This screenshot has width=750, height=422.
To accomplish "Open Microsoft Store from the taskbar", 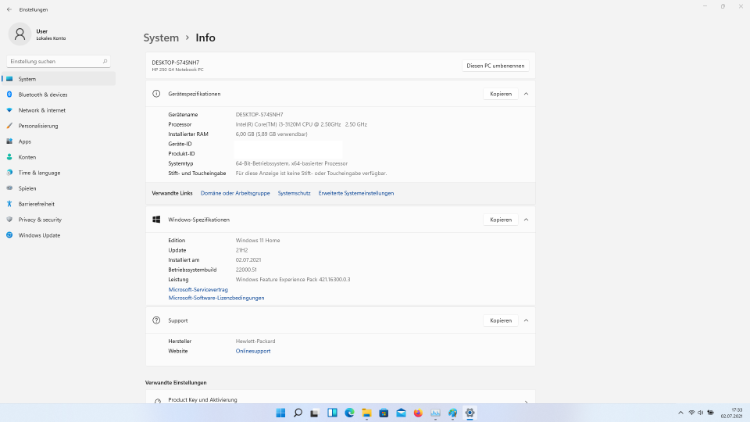I will coord(384,412).
